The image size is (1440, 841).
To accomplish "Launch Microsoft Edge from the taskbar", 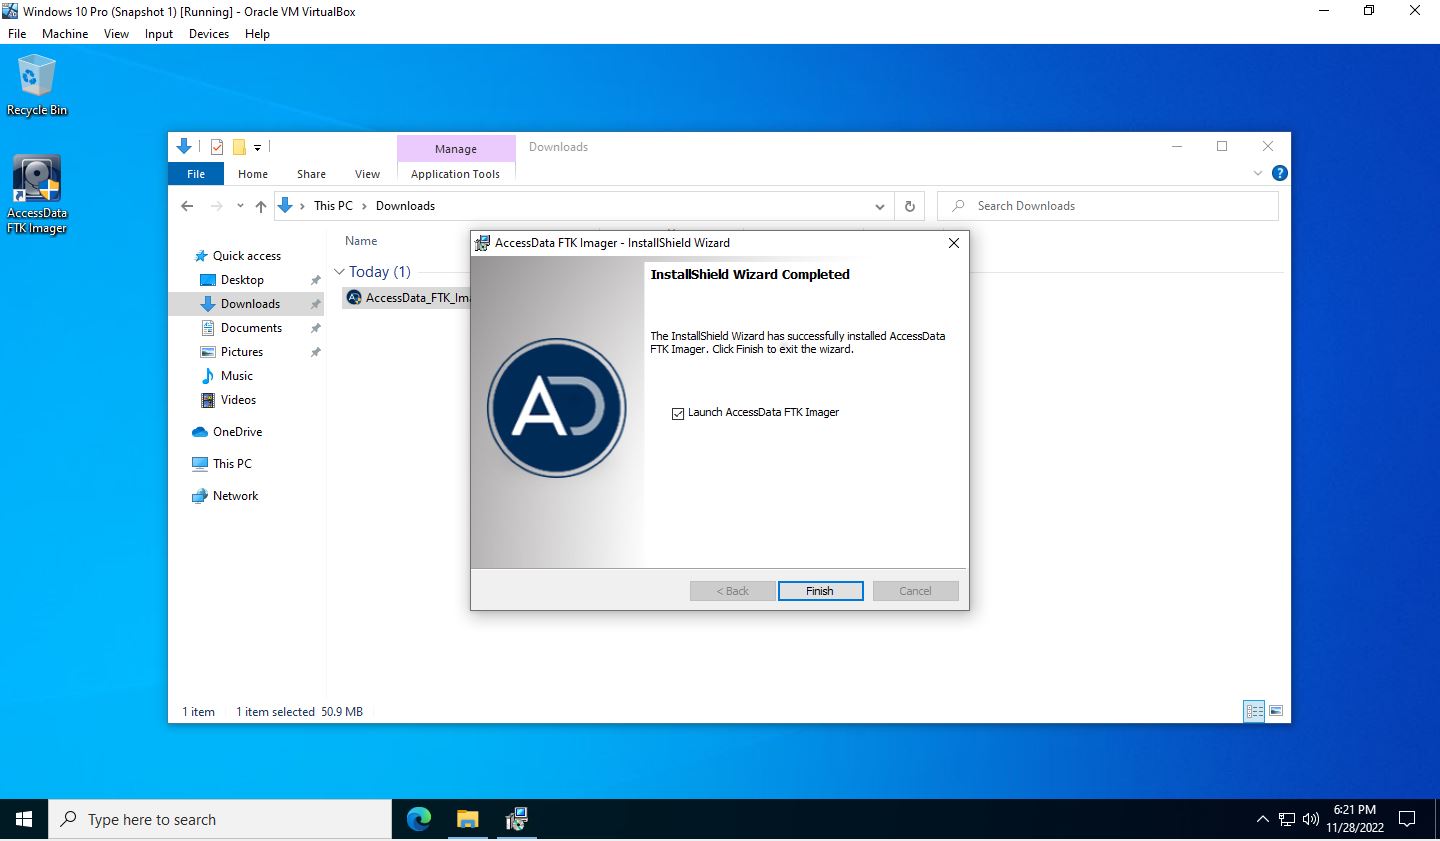I will click(419, 820).
